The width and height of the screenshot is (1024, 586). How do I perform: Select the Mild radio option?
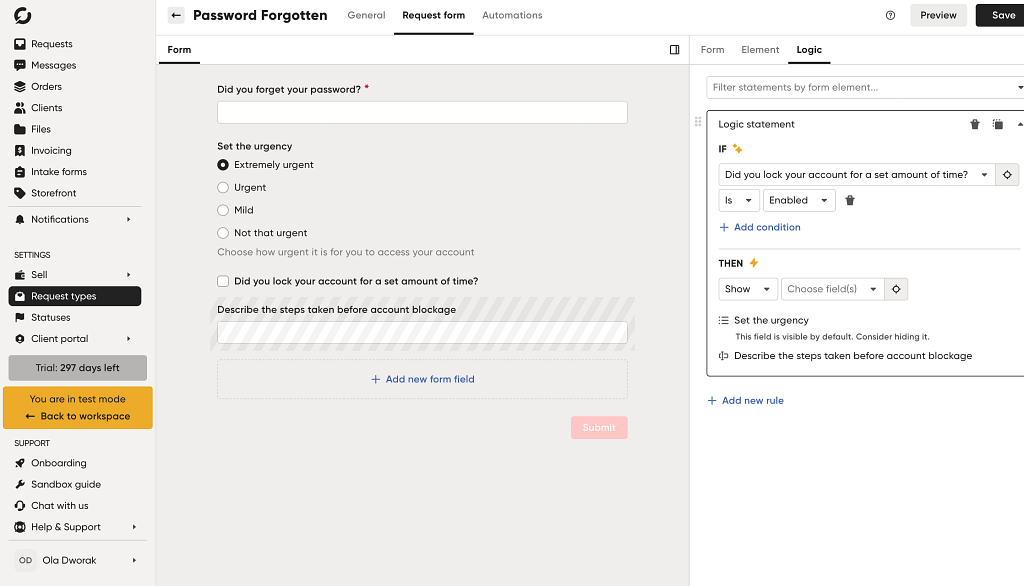[x=223, y=210]
